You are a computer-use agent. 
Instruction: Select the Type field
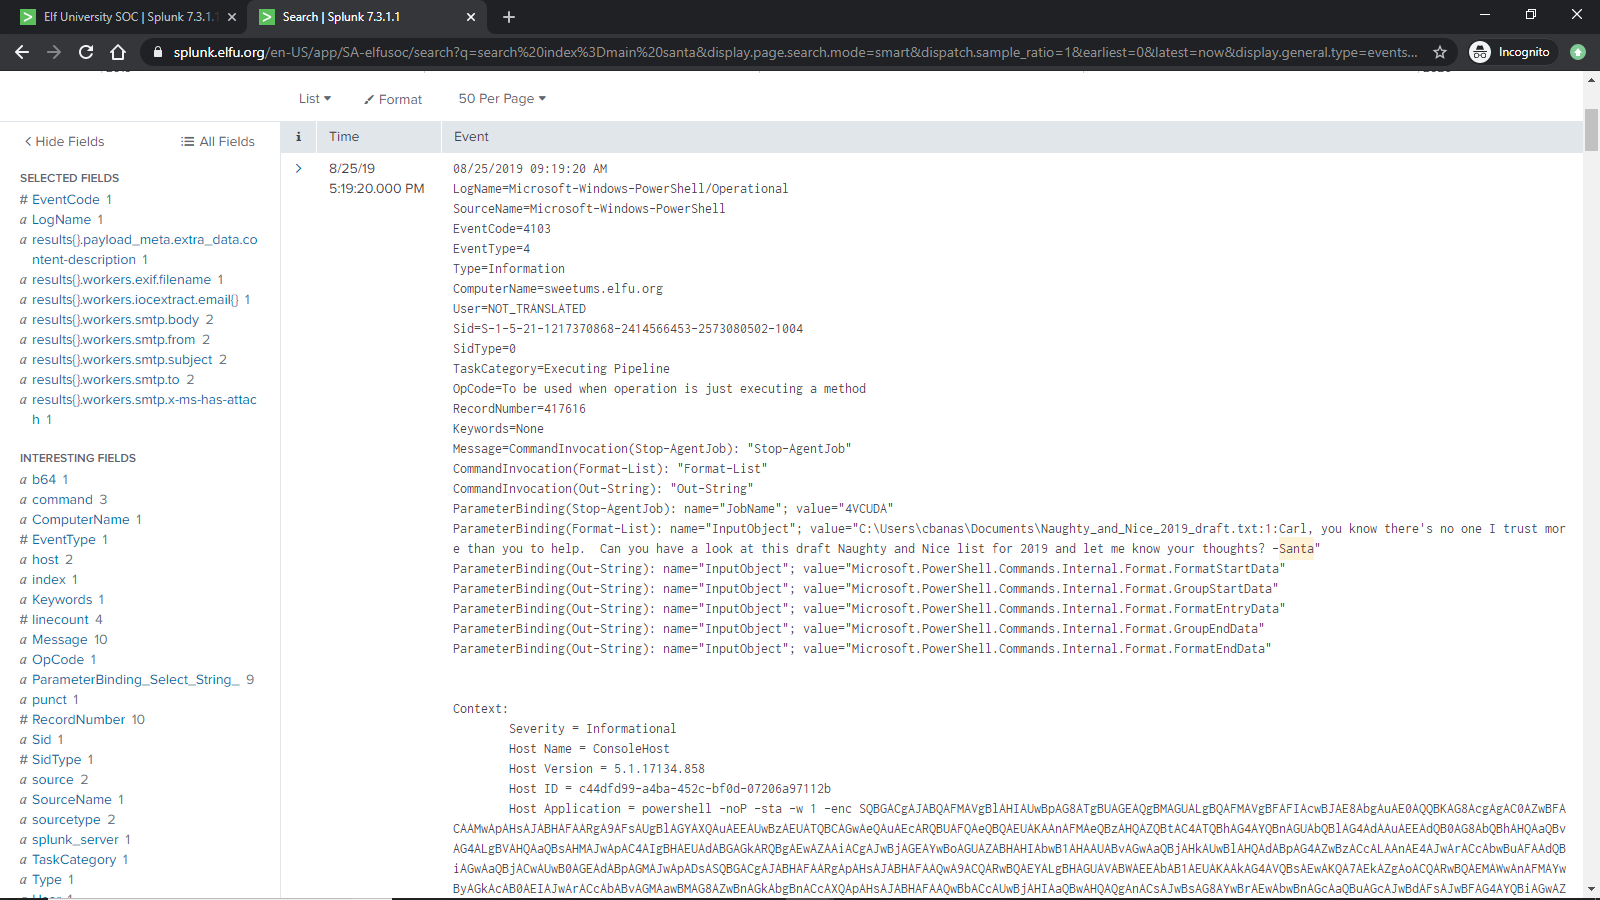click(47, 880)
